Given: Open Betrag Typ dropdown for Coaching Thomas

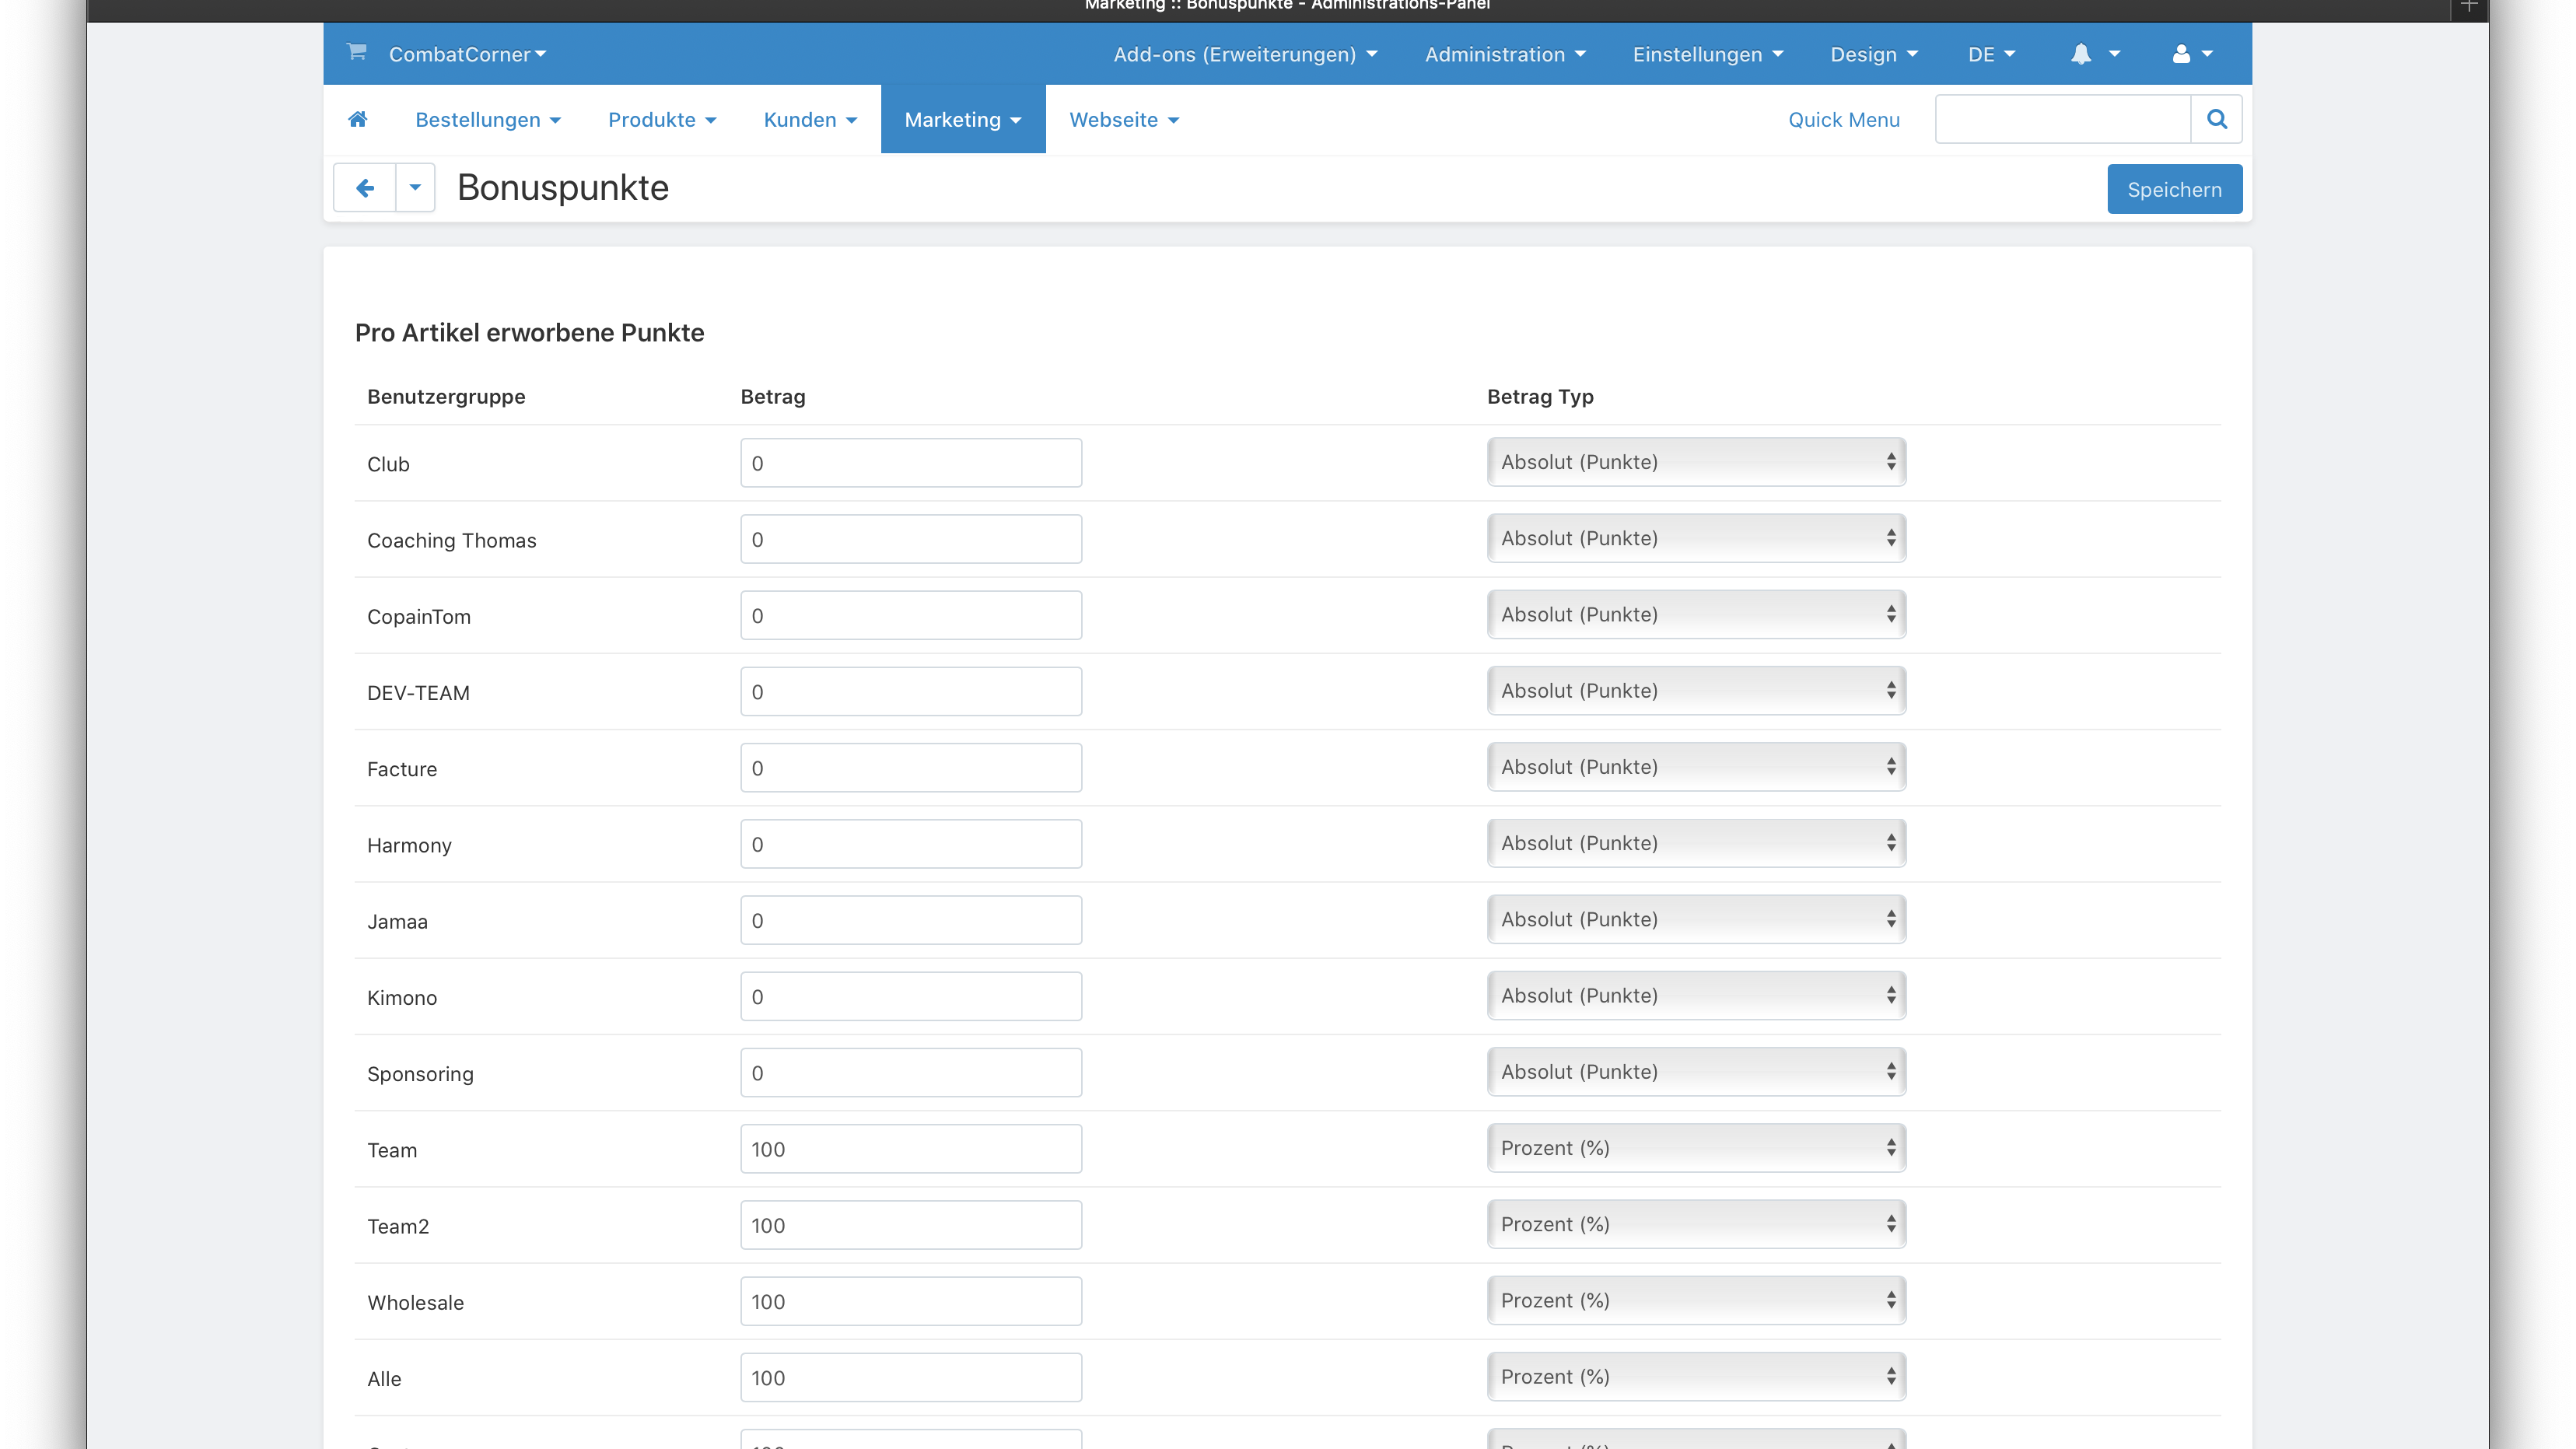Looking at the screenshot, I should (1696, 538).
